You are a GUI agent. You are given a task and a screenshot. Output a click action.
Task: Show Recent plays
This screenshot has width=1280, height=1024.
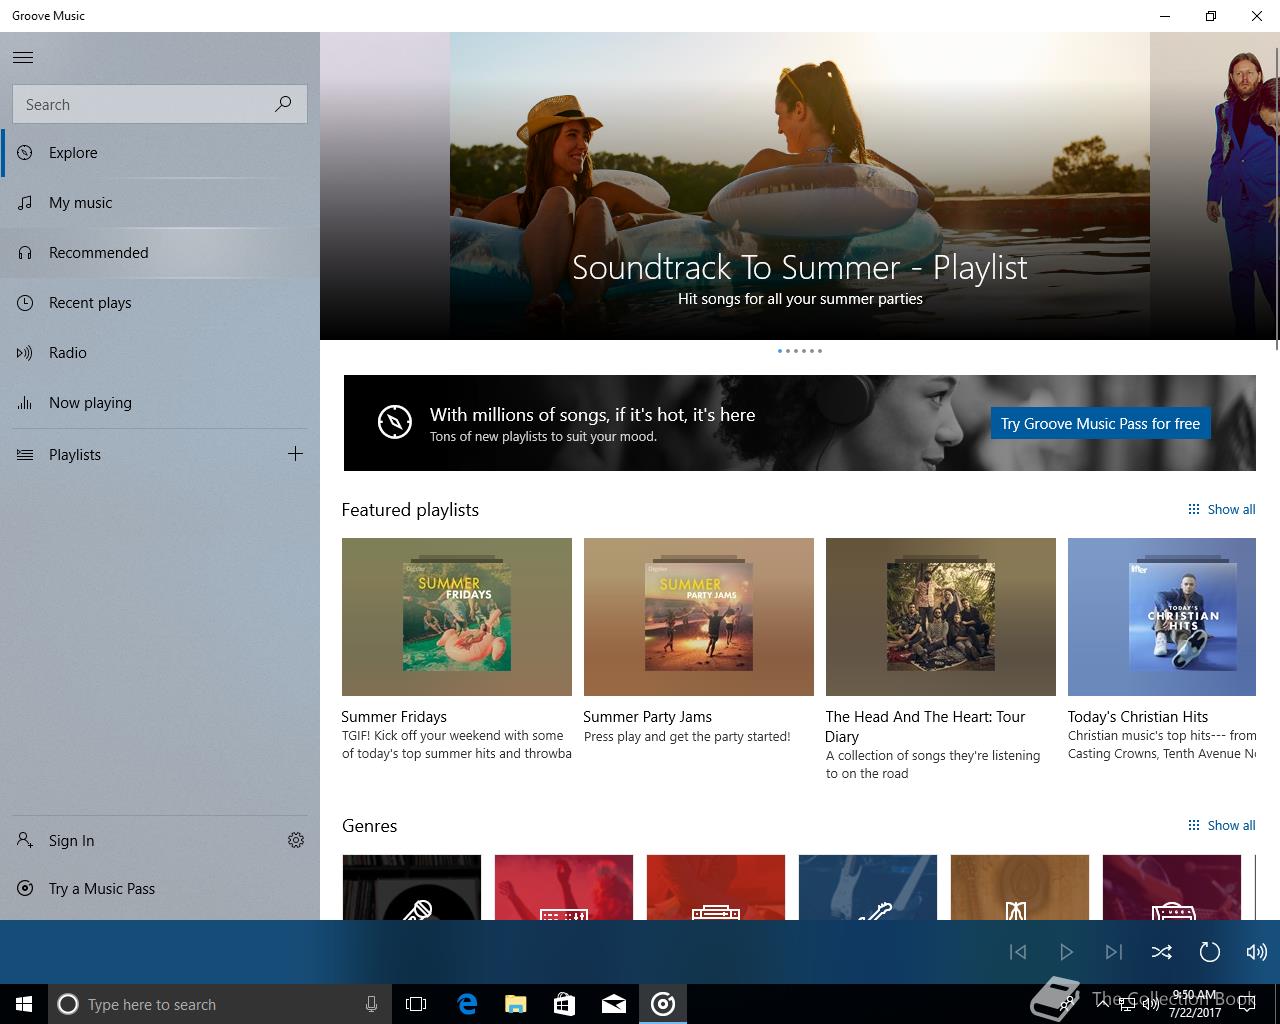coord(160,303)
